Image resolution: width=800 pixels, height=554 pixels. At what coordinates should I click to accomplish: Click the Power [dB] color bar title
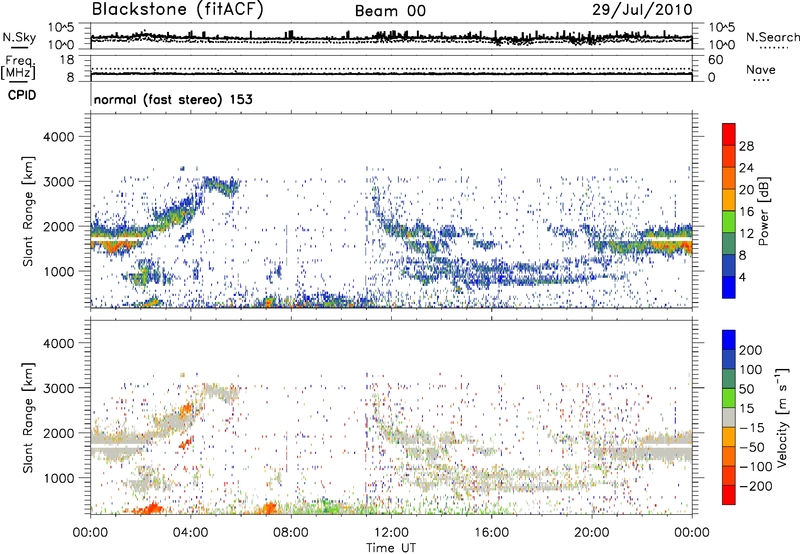[764, 211]
